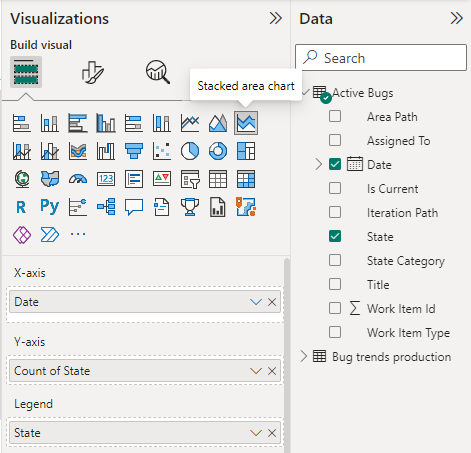Select the Power Automate visual

[50, 235]
